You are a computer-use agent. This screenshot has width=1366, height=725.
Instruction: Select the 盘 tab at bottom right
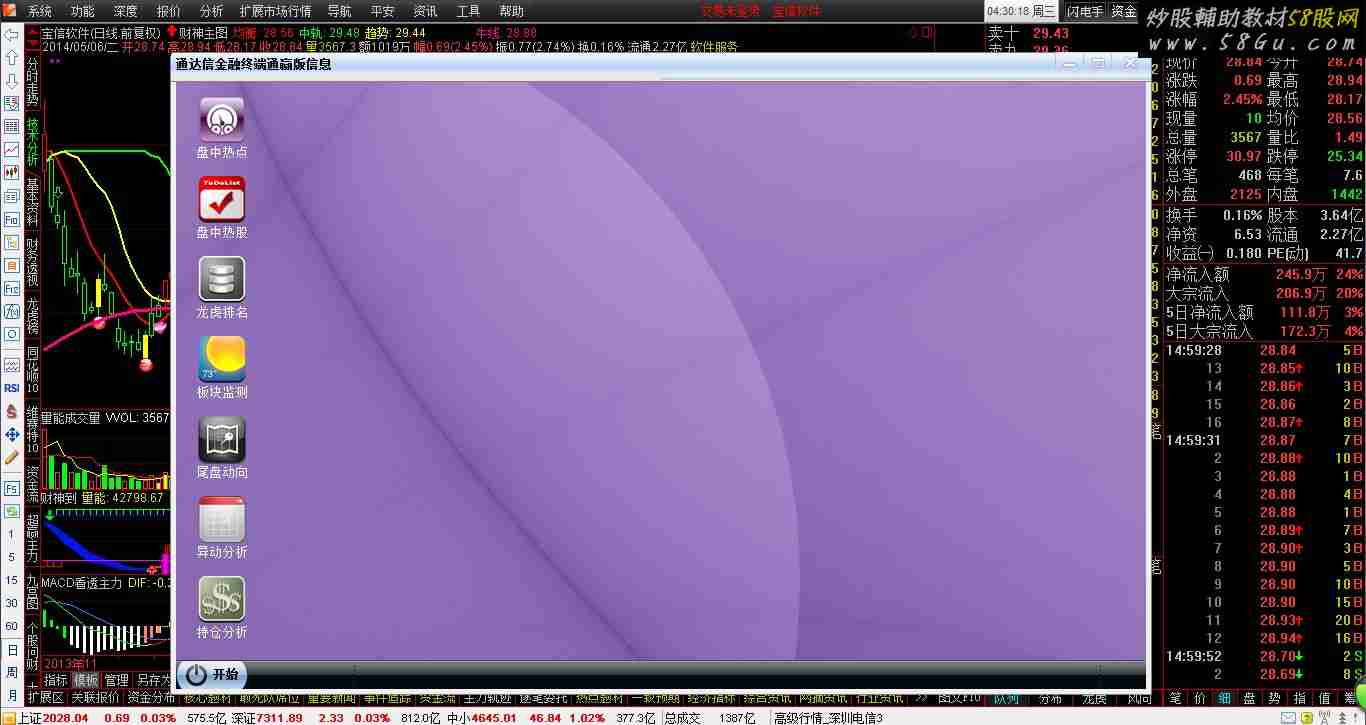[x=1250, y=698]
